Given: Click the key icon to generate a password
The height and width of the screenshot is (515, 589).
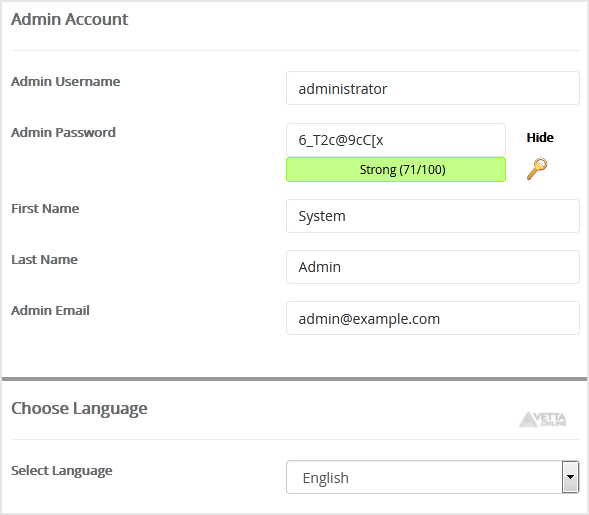Looking at the screenshot, I should coord(537,169).
